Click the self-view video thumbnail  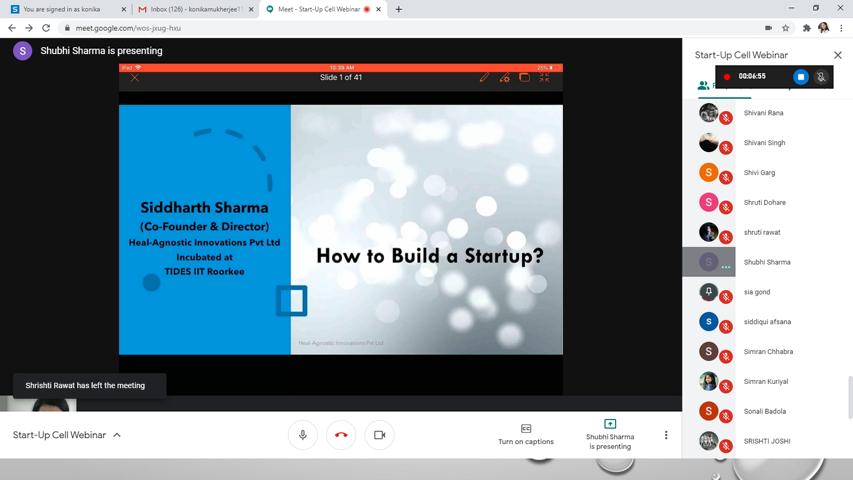[x=38, y=404]
